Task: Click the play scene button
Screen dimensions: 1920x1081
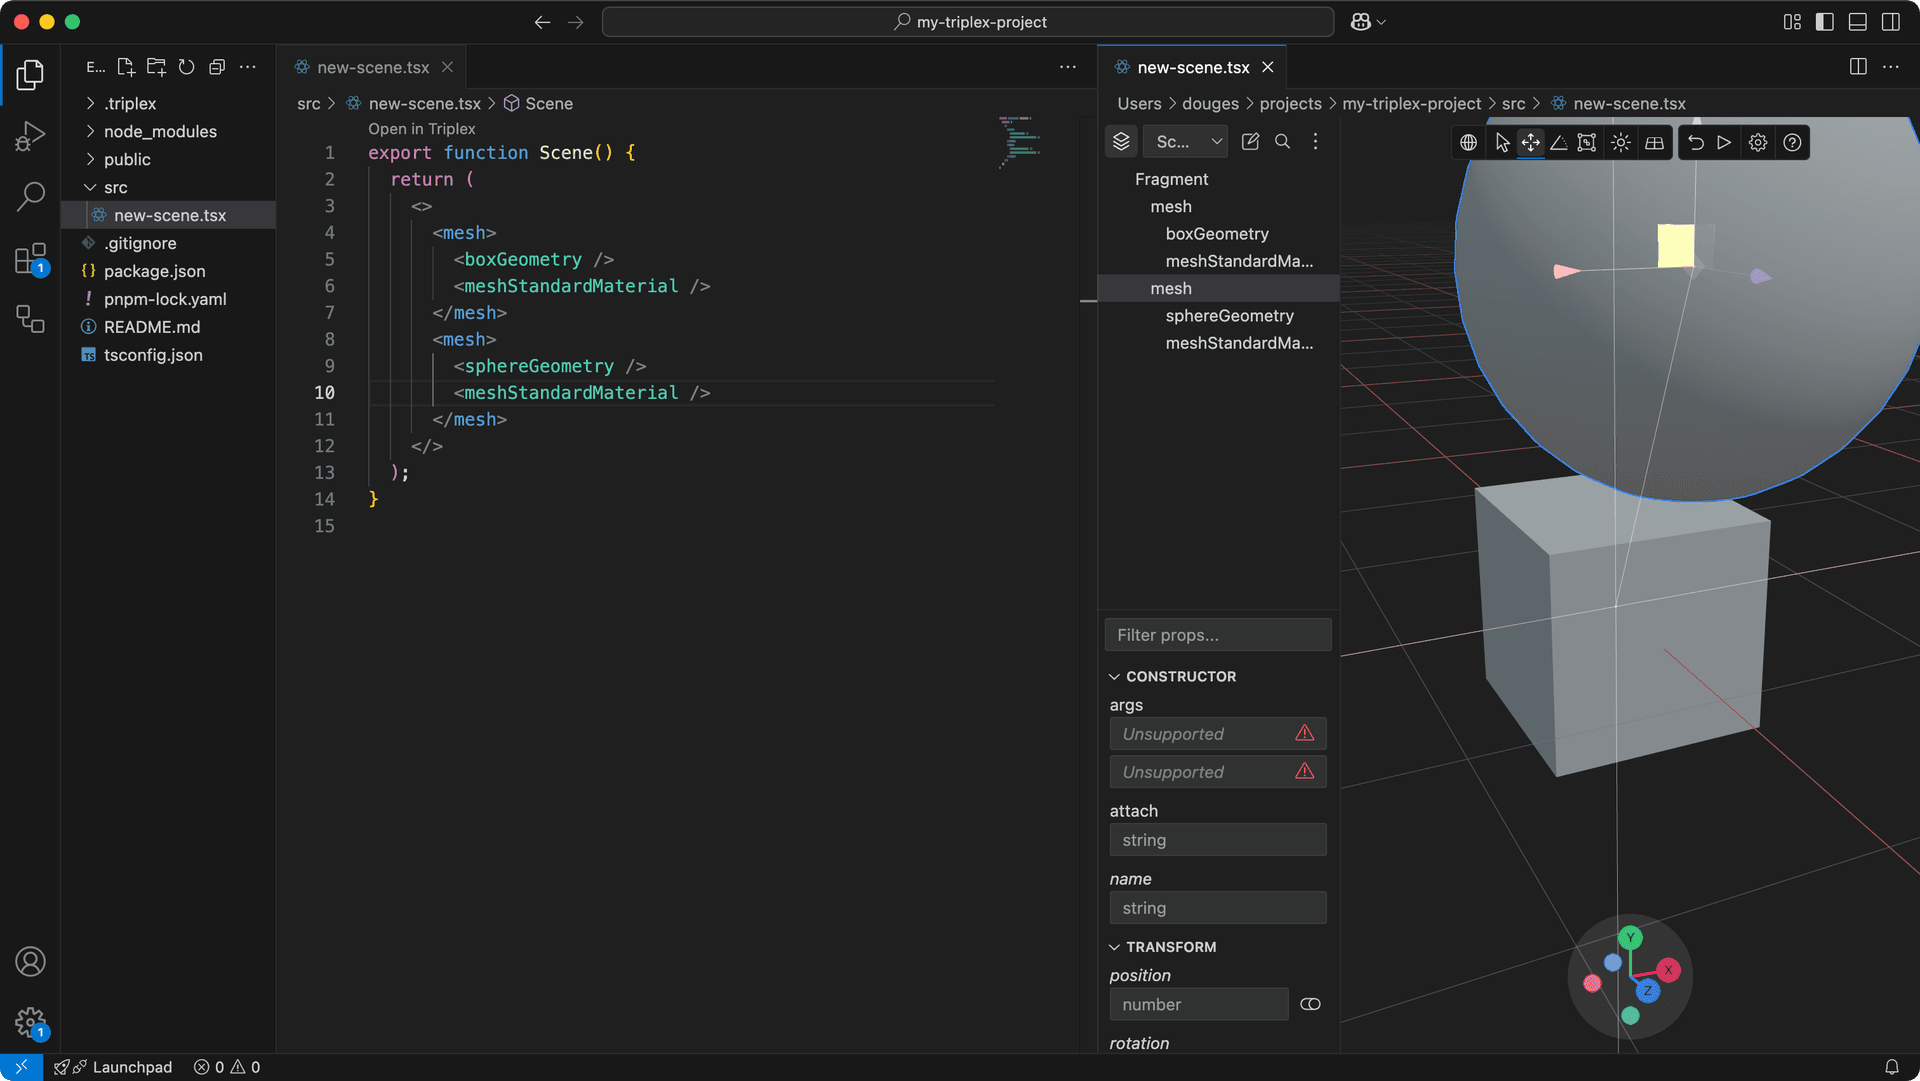Action: (x=1724, y=142)
